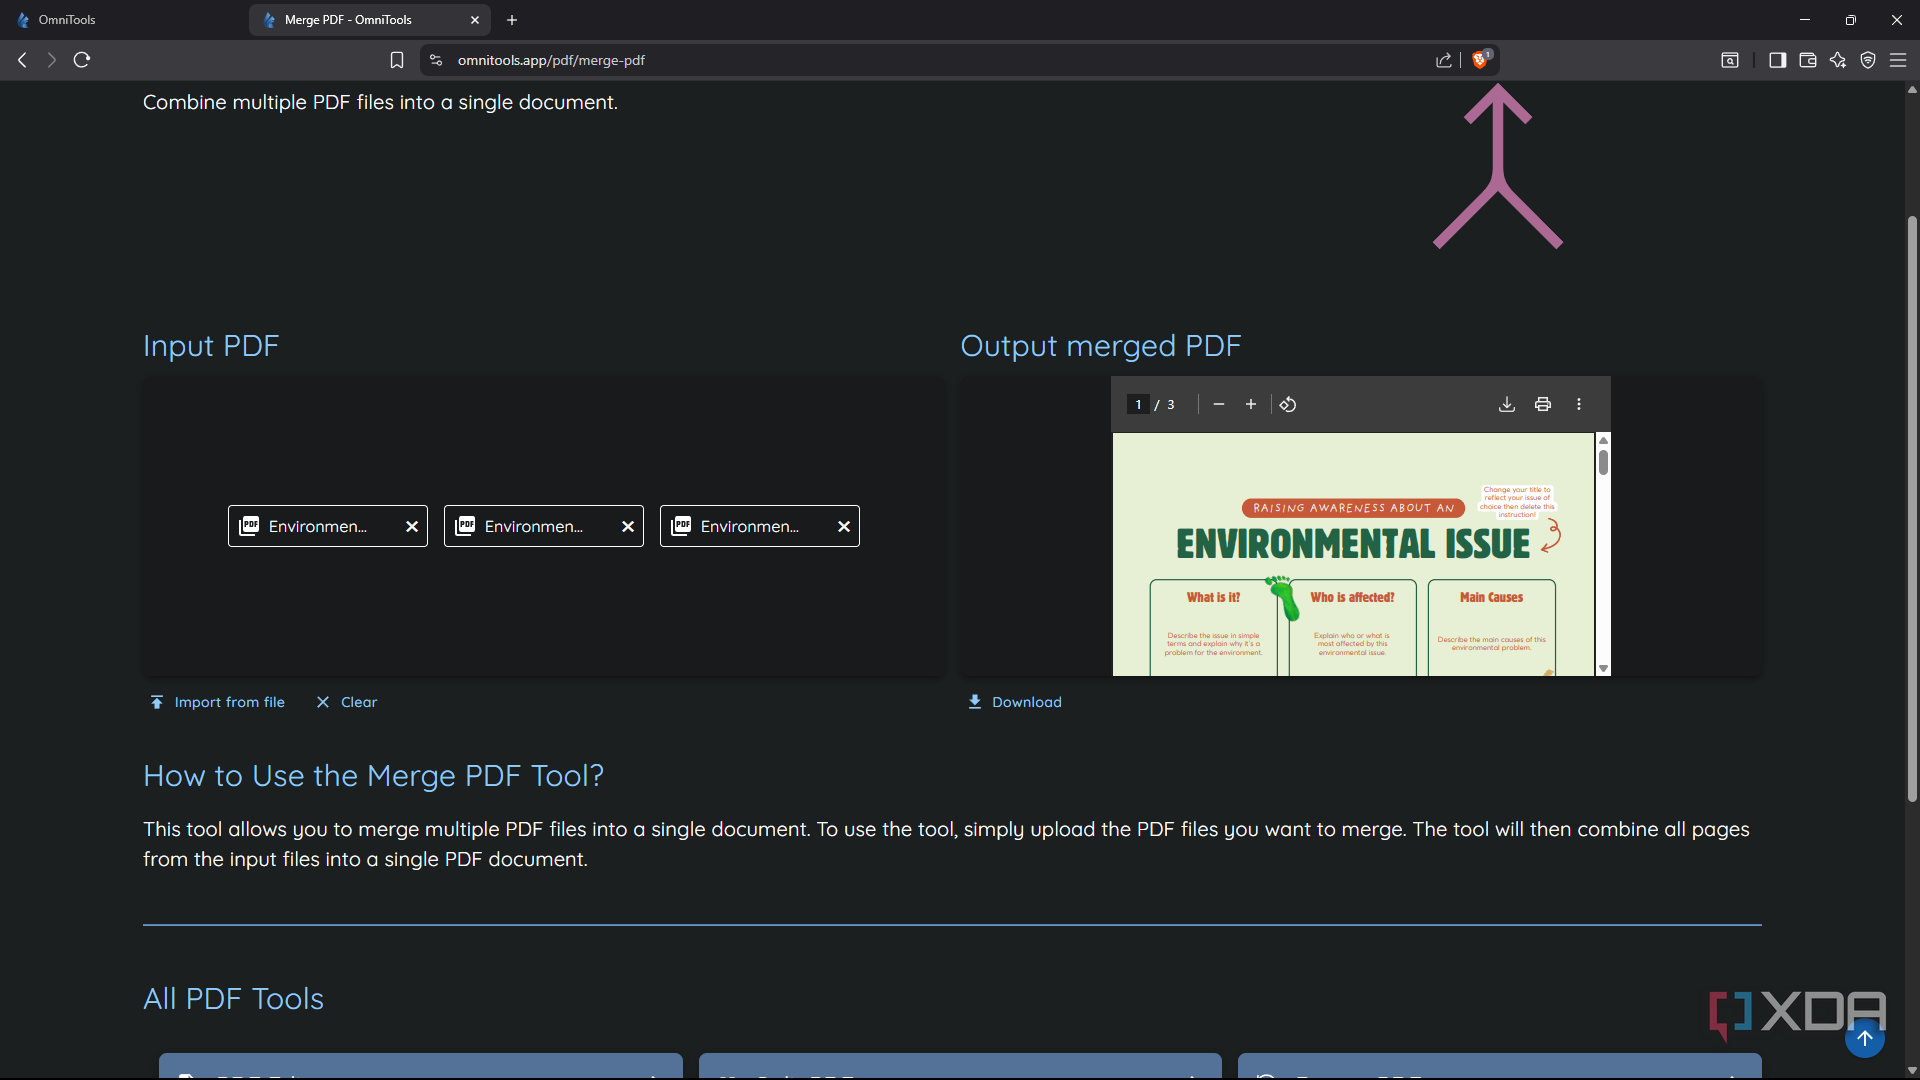Open the PDF viewer more options menu
Screen dimensions: 1920x1080
[1579, 404]
